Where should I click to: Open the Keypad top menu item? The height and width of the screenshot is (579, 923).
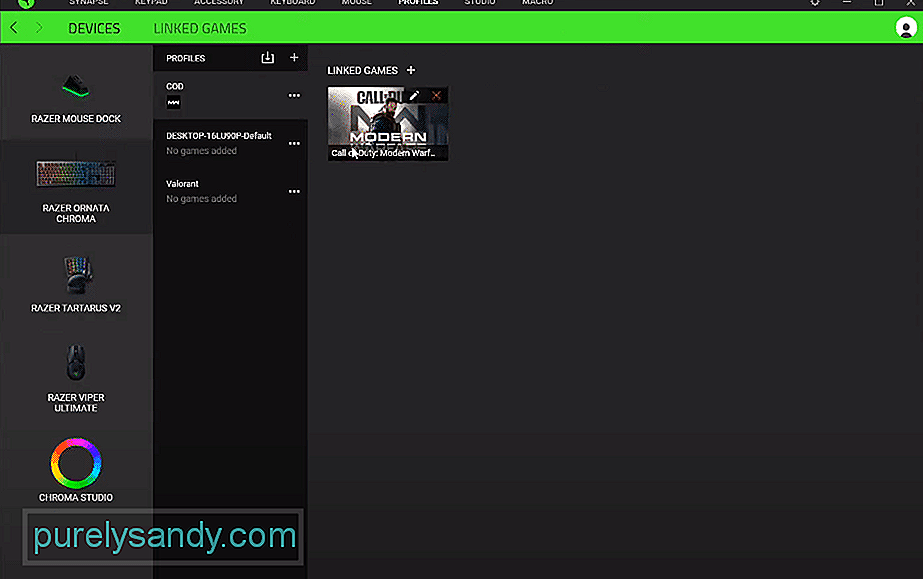click(x=151, y=2)
